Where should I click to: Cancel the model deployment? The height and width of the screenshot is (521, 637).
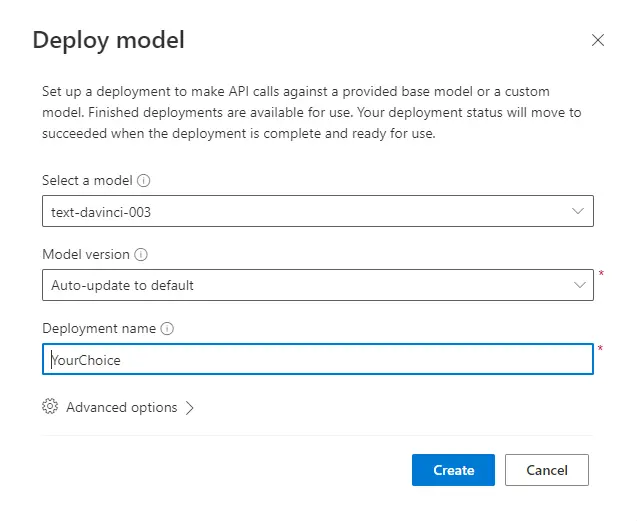click(546, 470)
